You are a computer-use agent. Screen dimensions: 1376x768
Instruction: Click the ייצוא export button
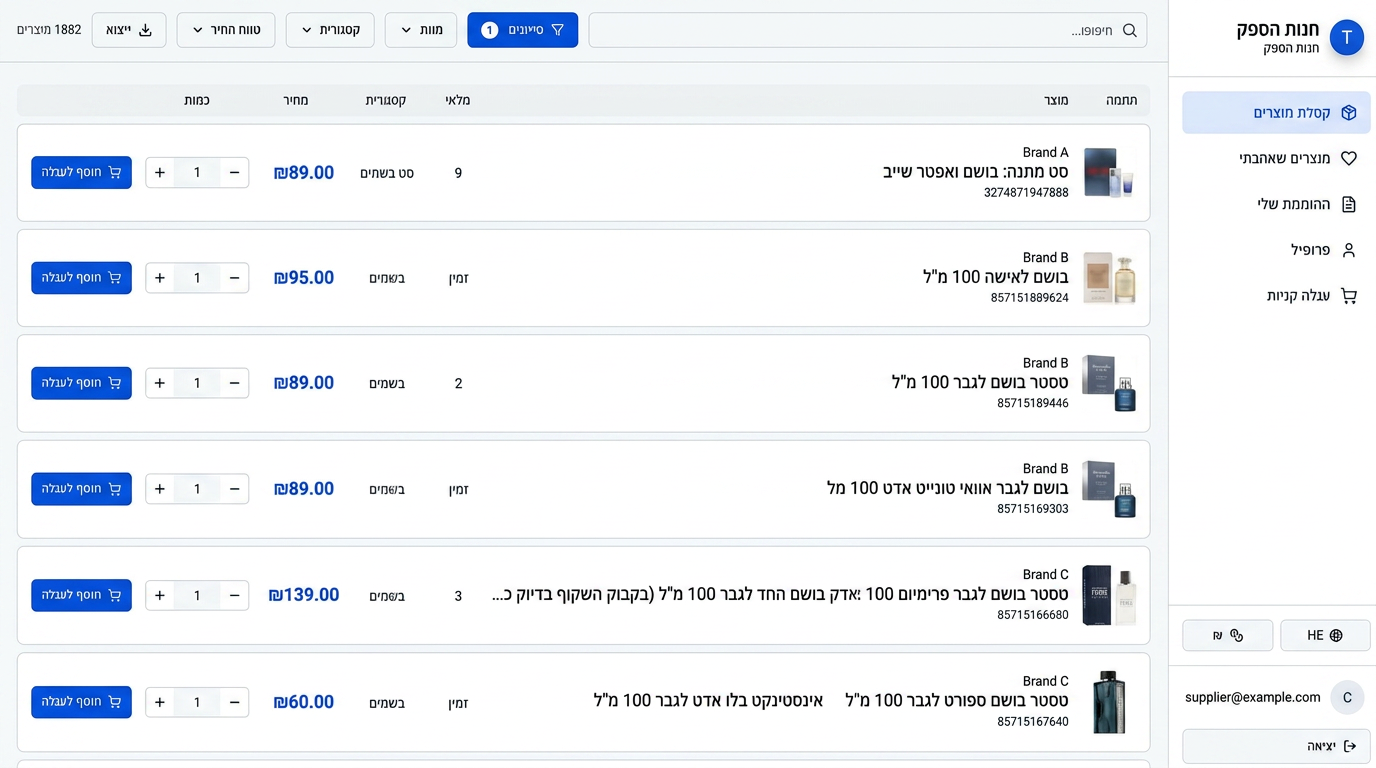129,30
